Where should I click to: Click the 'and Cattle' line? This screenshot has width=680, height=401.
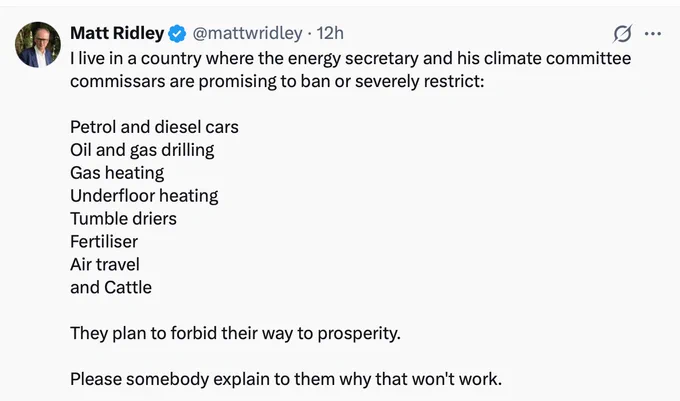pyautogui.click(x=111, y=287)
